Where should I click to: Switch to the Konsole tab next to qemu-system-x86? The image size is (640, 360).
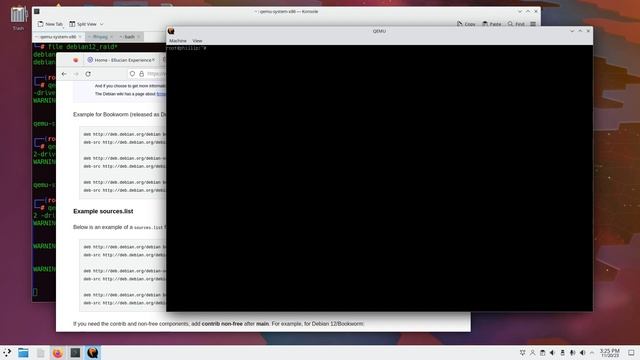100,37
